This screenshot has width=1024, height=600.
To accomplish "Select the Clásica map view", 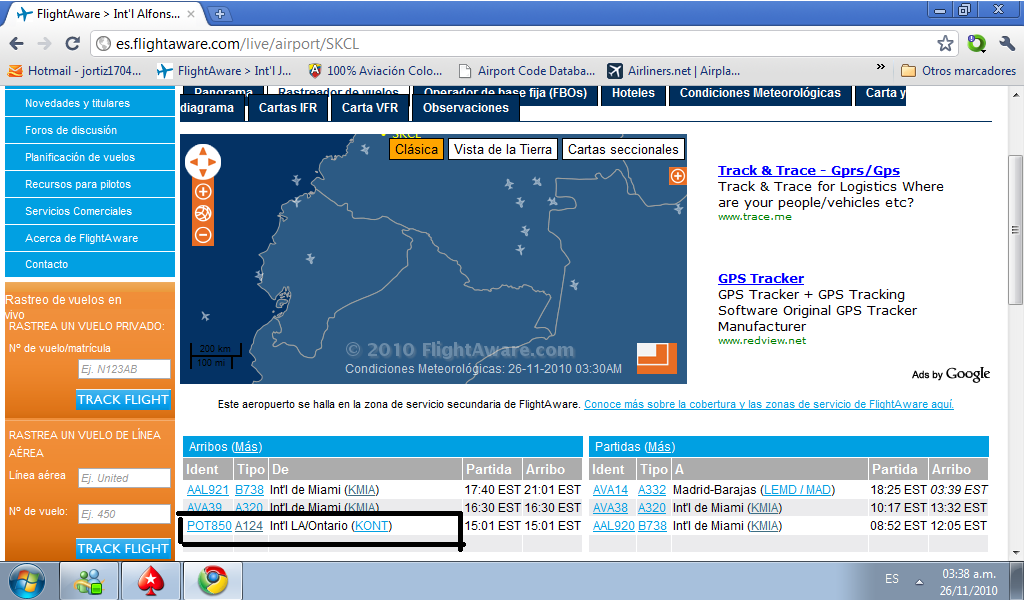I will (416, 149).
